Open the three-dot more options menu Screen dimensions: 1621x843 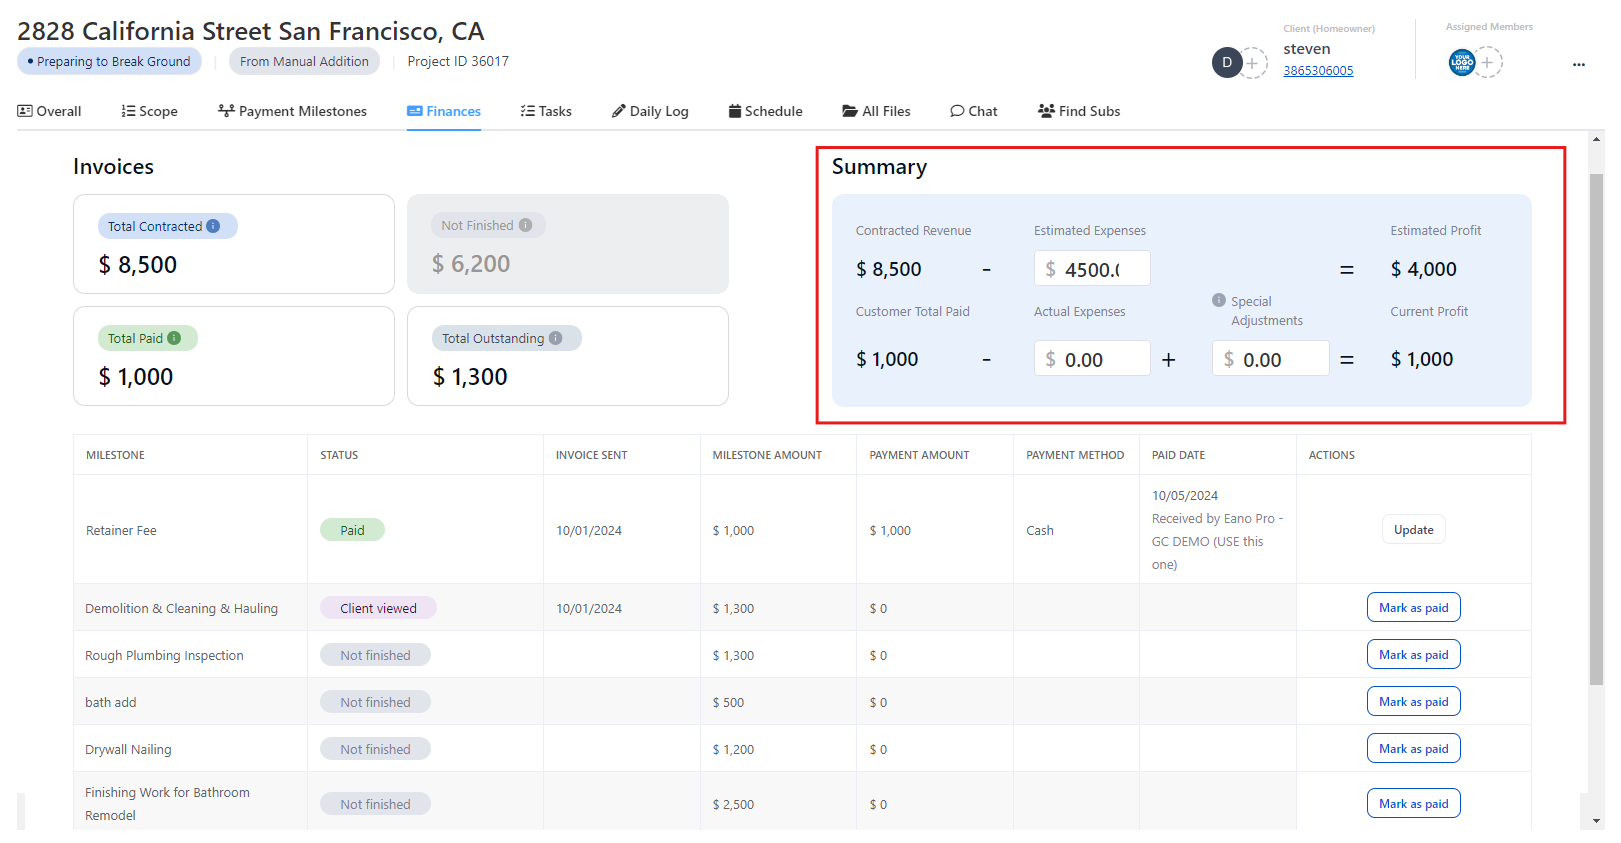[1579, 64]
